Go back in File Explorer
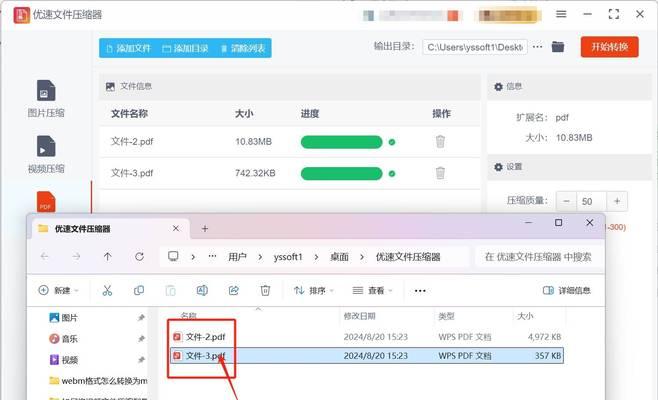 pyautogui.click(x=44, y=256)
